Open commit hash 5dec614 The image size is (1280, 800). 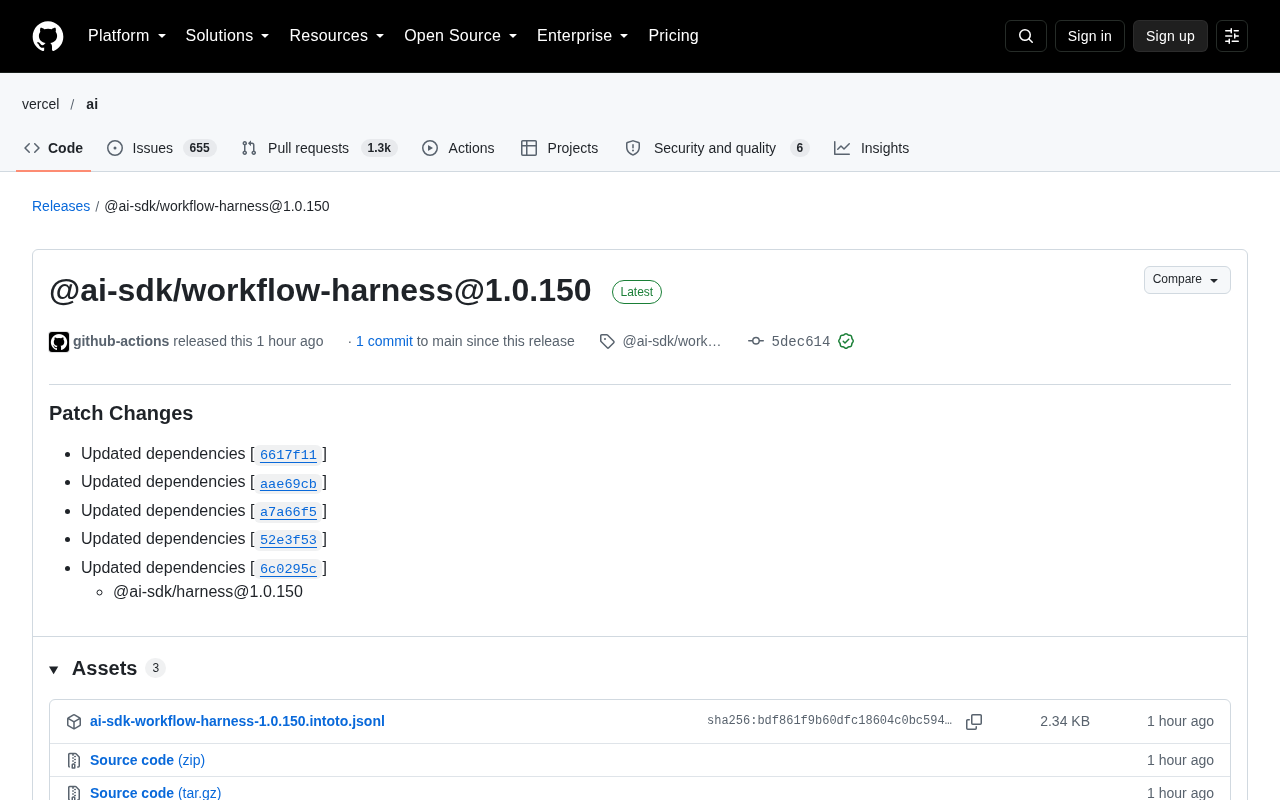tap(801, 341)
